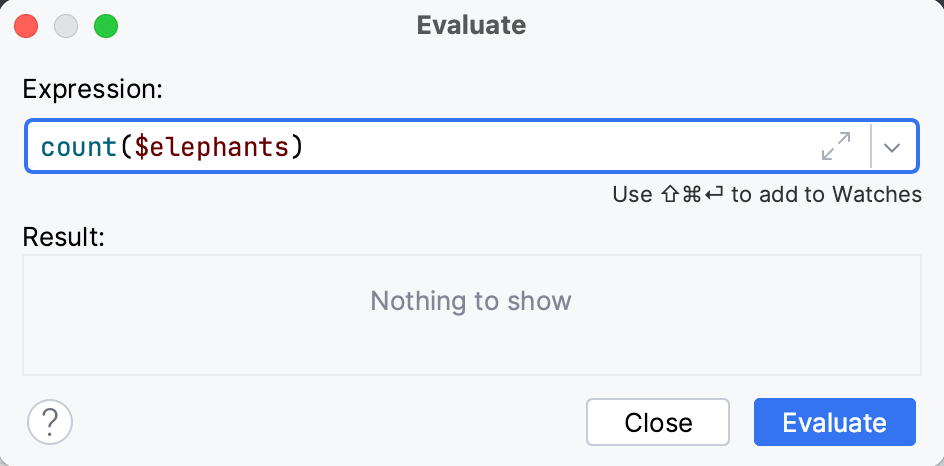The height and width of the screenshot is (466, 944).
Task: Click the empty Result panel area
Action: pos(200,340)
